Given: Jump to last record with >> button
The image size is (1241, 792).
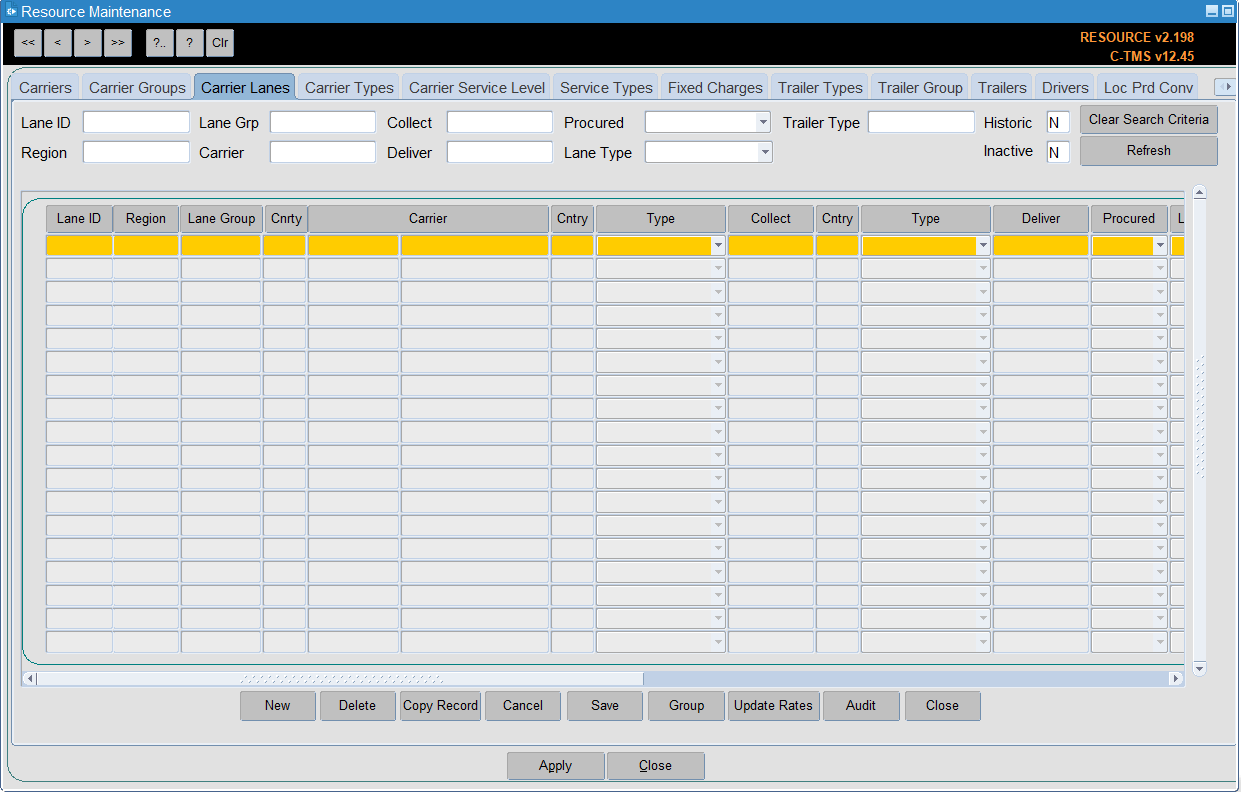Looking at the screenshot, I should click(118, 43).
